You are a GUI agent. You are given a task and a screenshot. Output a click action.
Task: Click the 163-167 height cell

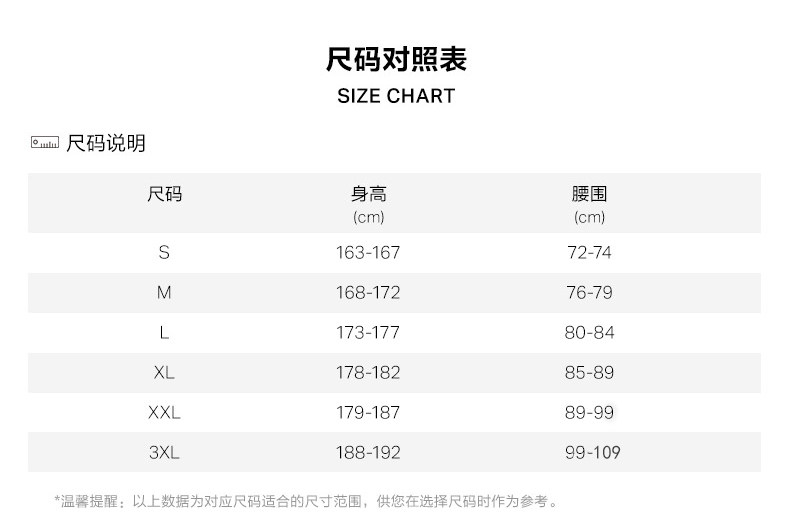pyautogui.click(x=368, y=253)
